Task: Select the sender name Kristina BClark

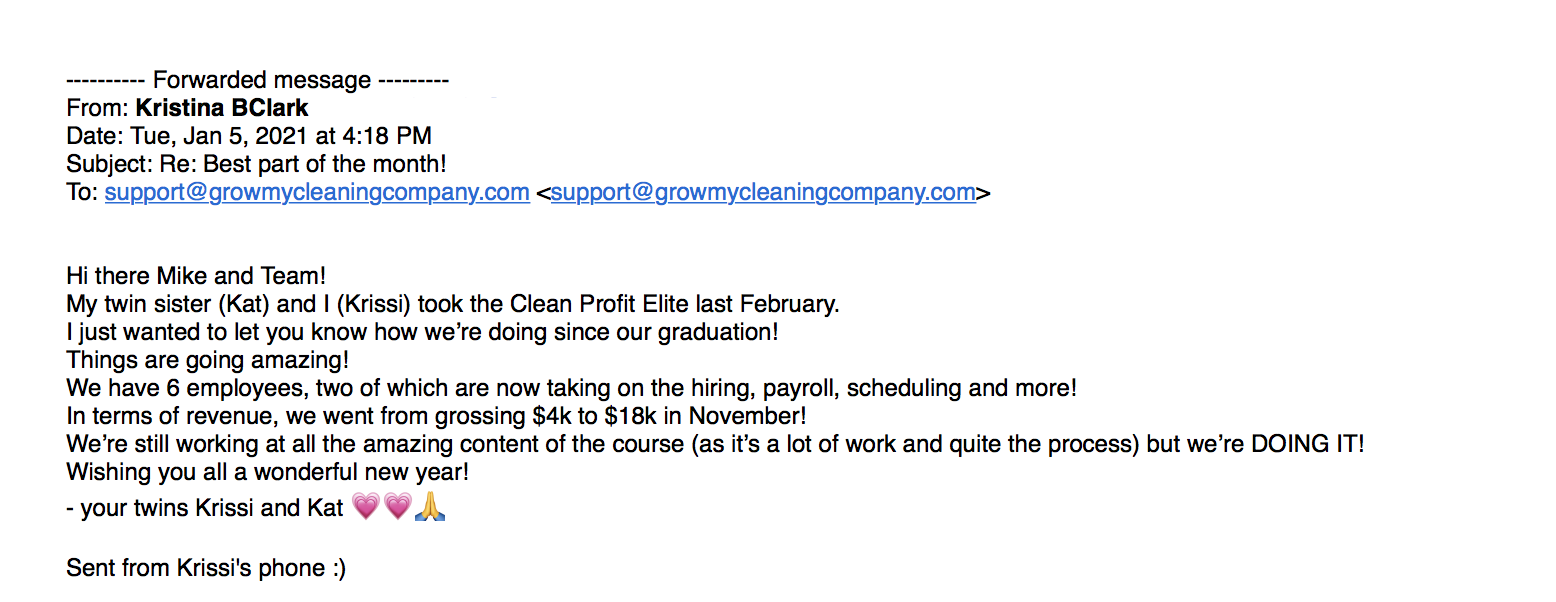Action: click(x=222, y=108)
